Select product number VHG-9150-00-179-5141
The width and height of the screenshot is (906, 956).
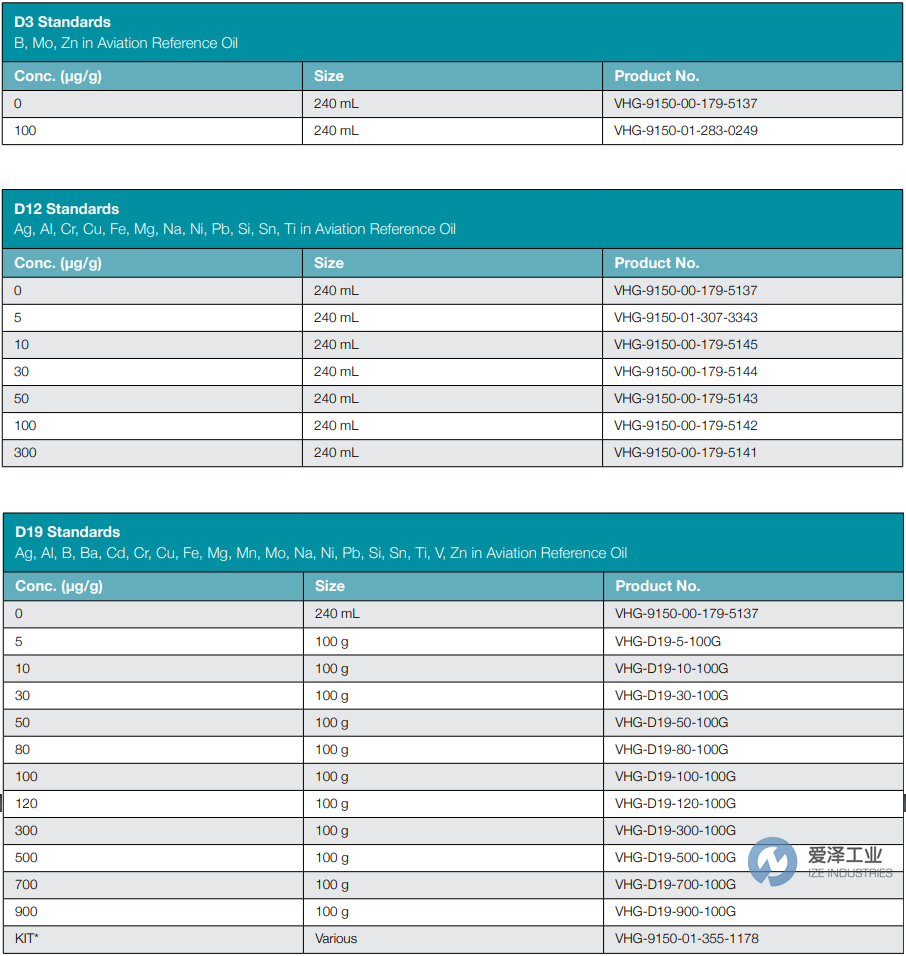[x=686, y=453]
